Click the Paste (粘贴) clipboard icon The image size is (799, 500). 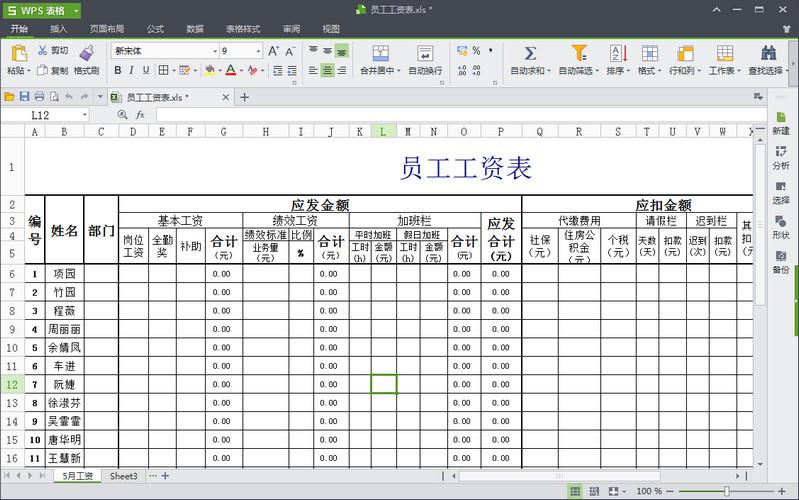19,52
